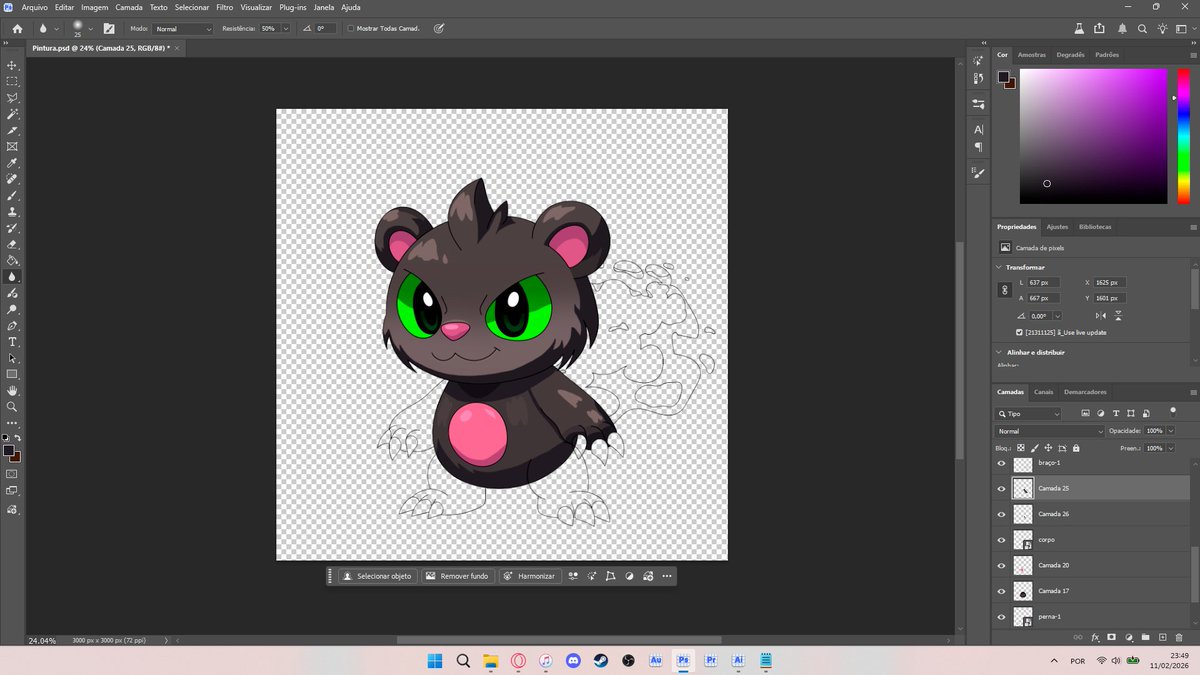Hide the Camada 17 layer
1200x675 pixels.
click(x=1001, y=591)
